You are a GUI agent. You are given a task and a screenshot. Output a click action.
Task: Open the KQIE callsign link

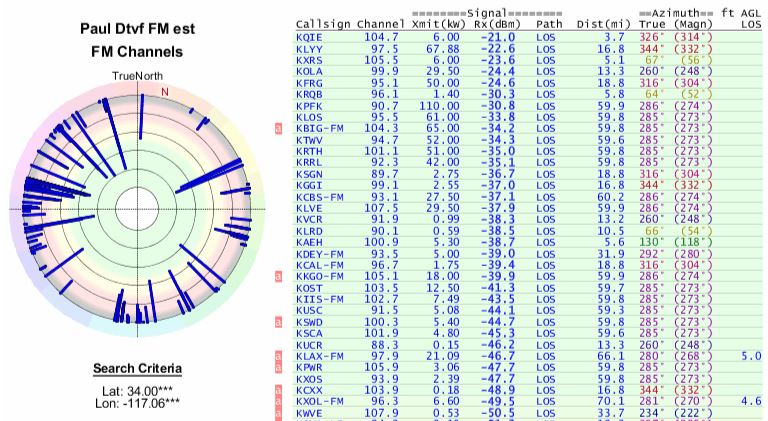(310, 35)
